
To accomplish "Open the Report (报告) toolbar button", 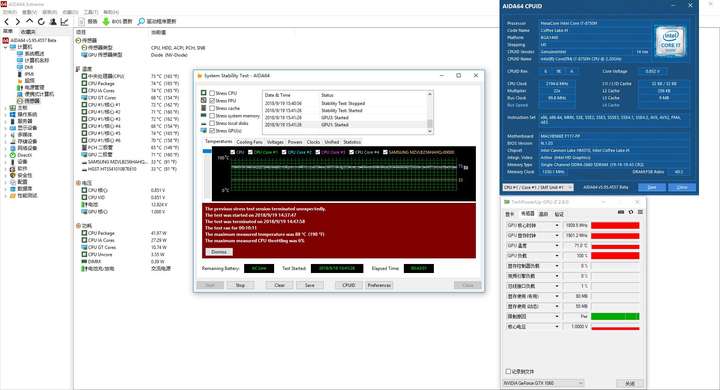I will [x=88, y=22].
